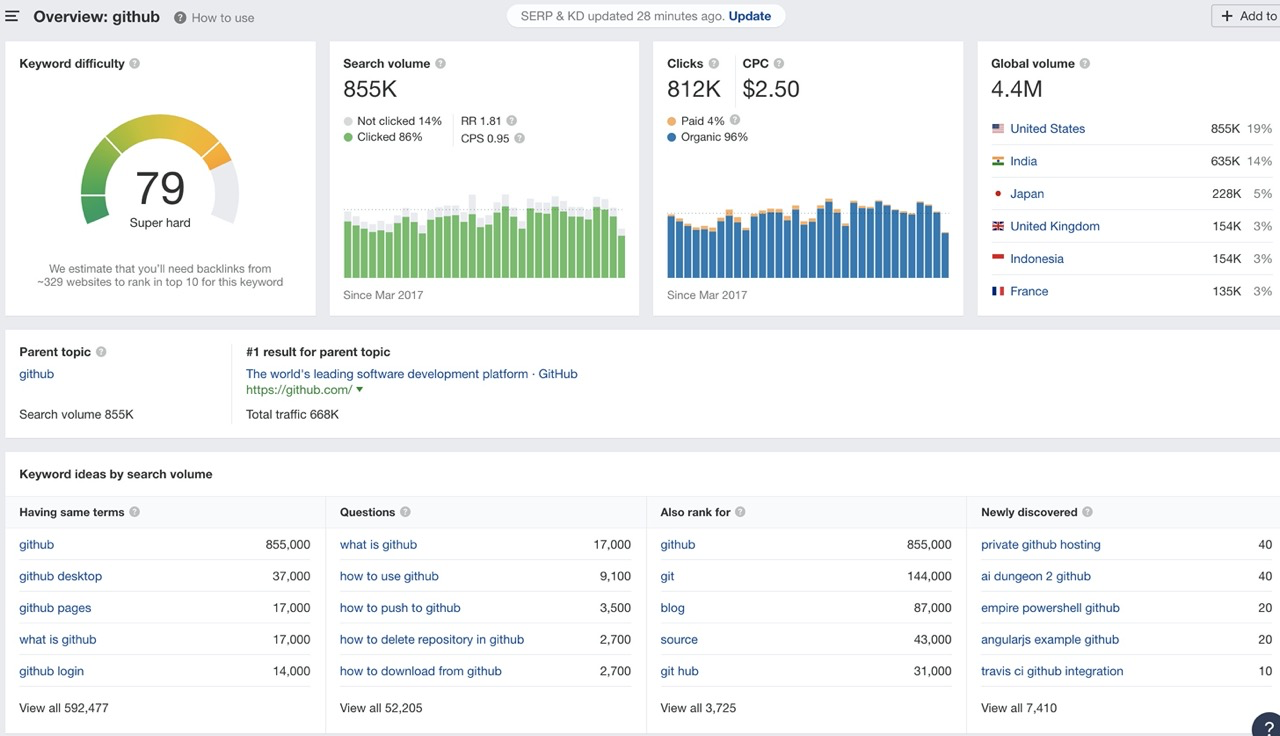Open the hamburger menu icon
This screenshot has width=1280, height=736.
[x=12, y=16]
